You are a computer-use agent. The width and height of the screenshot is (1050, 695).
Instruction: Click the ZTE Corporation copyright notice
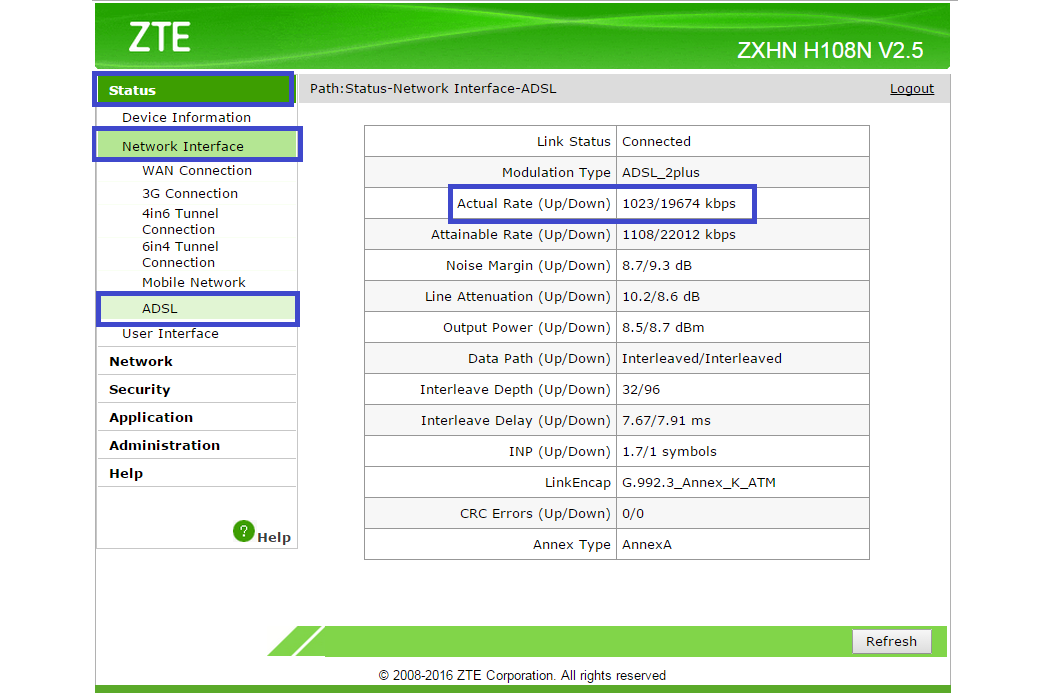click(522, 676)
